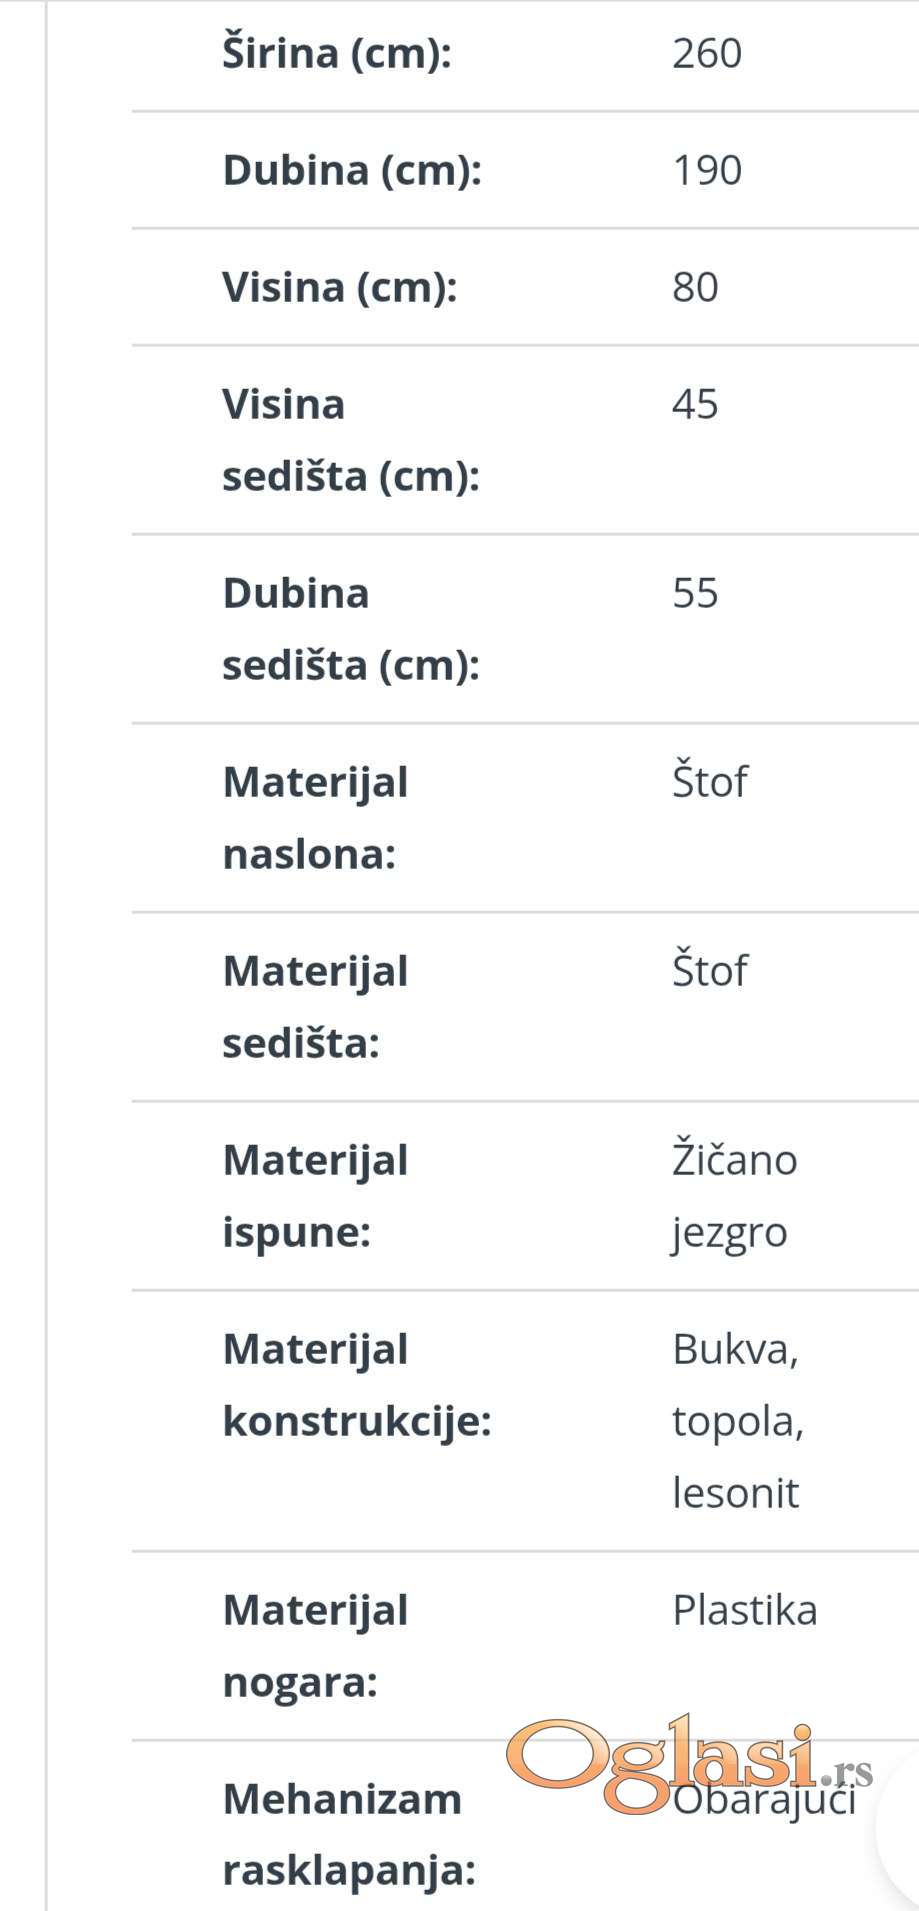
Task: Select the "Žičano jezgro" value
Action: click(x=734, y=1196)
